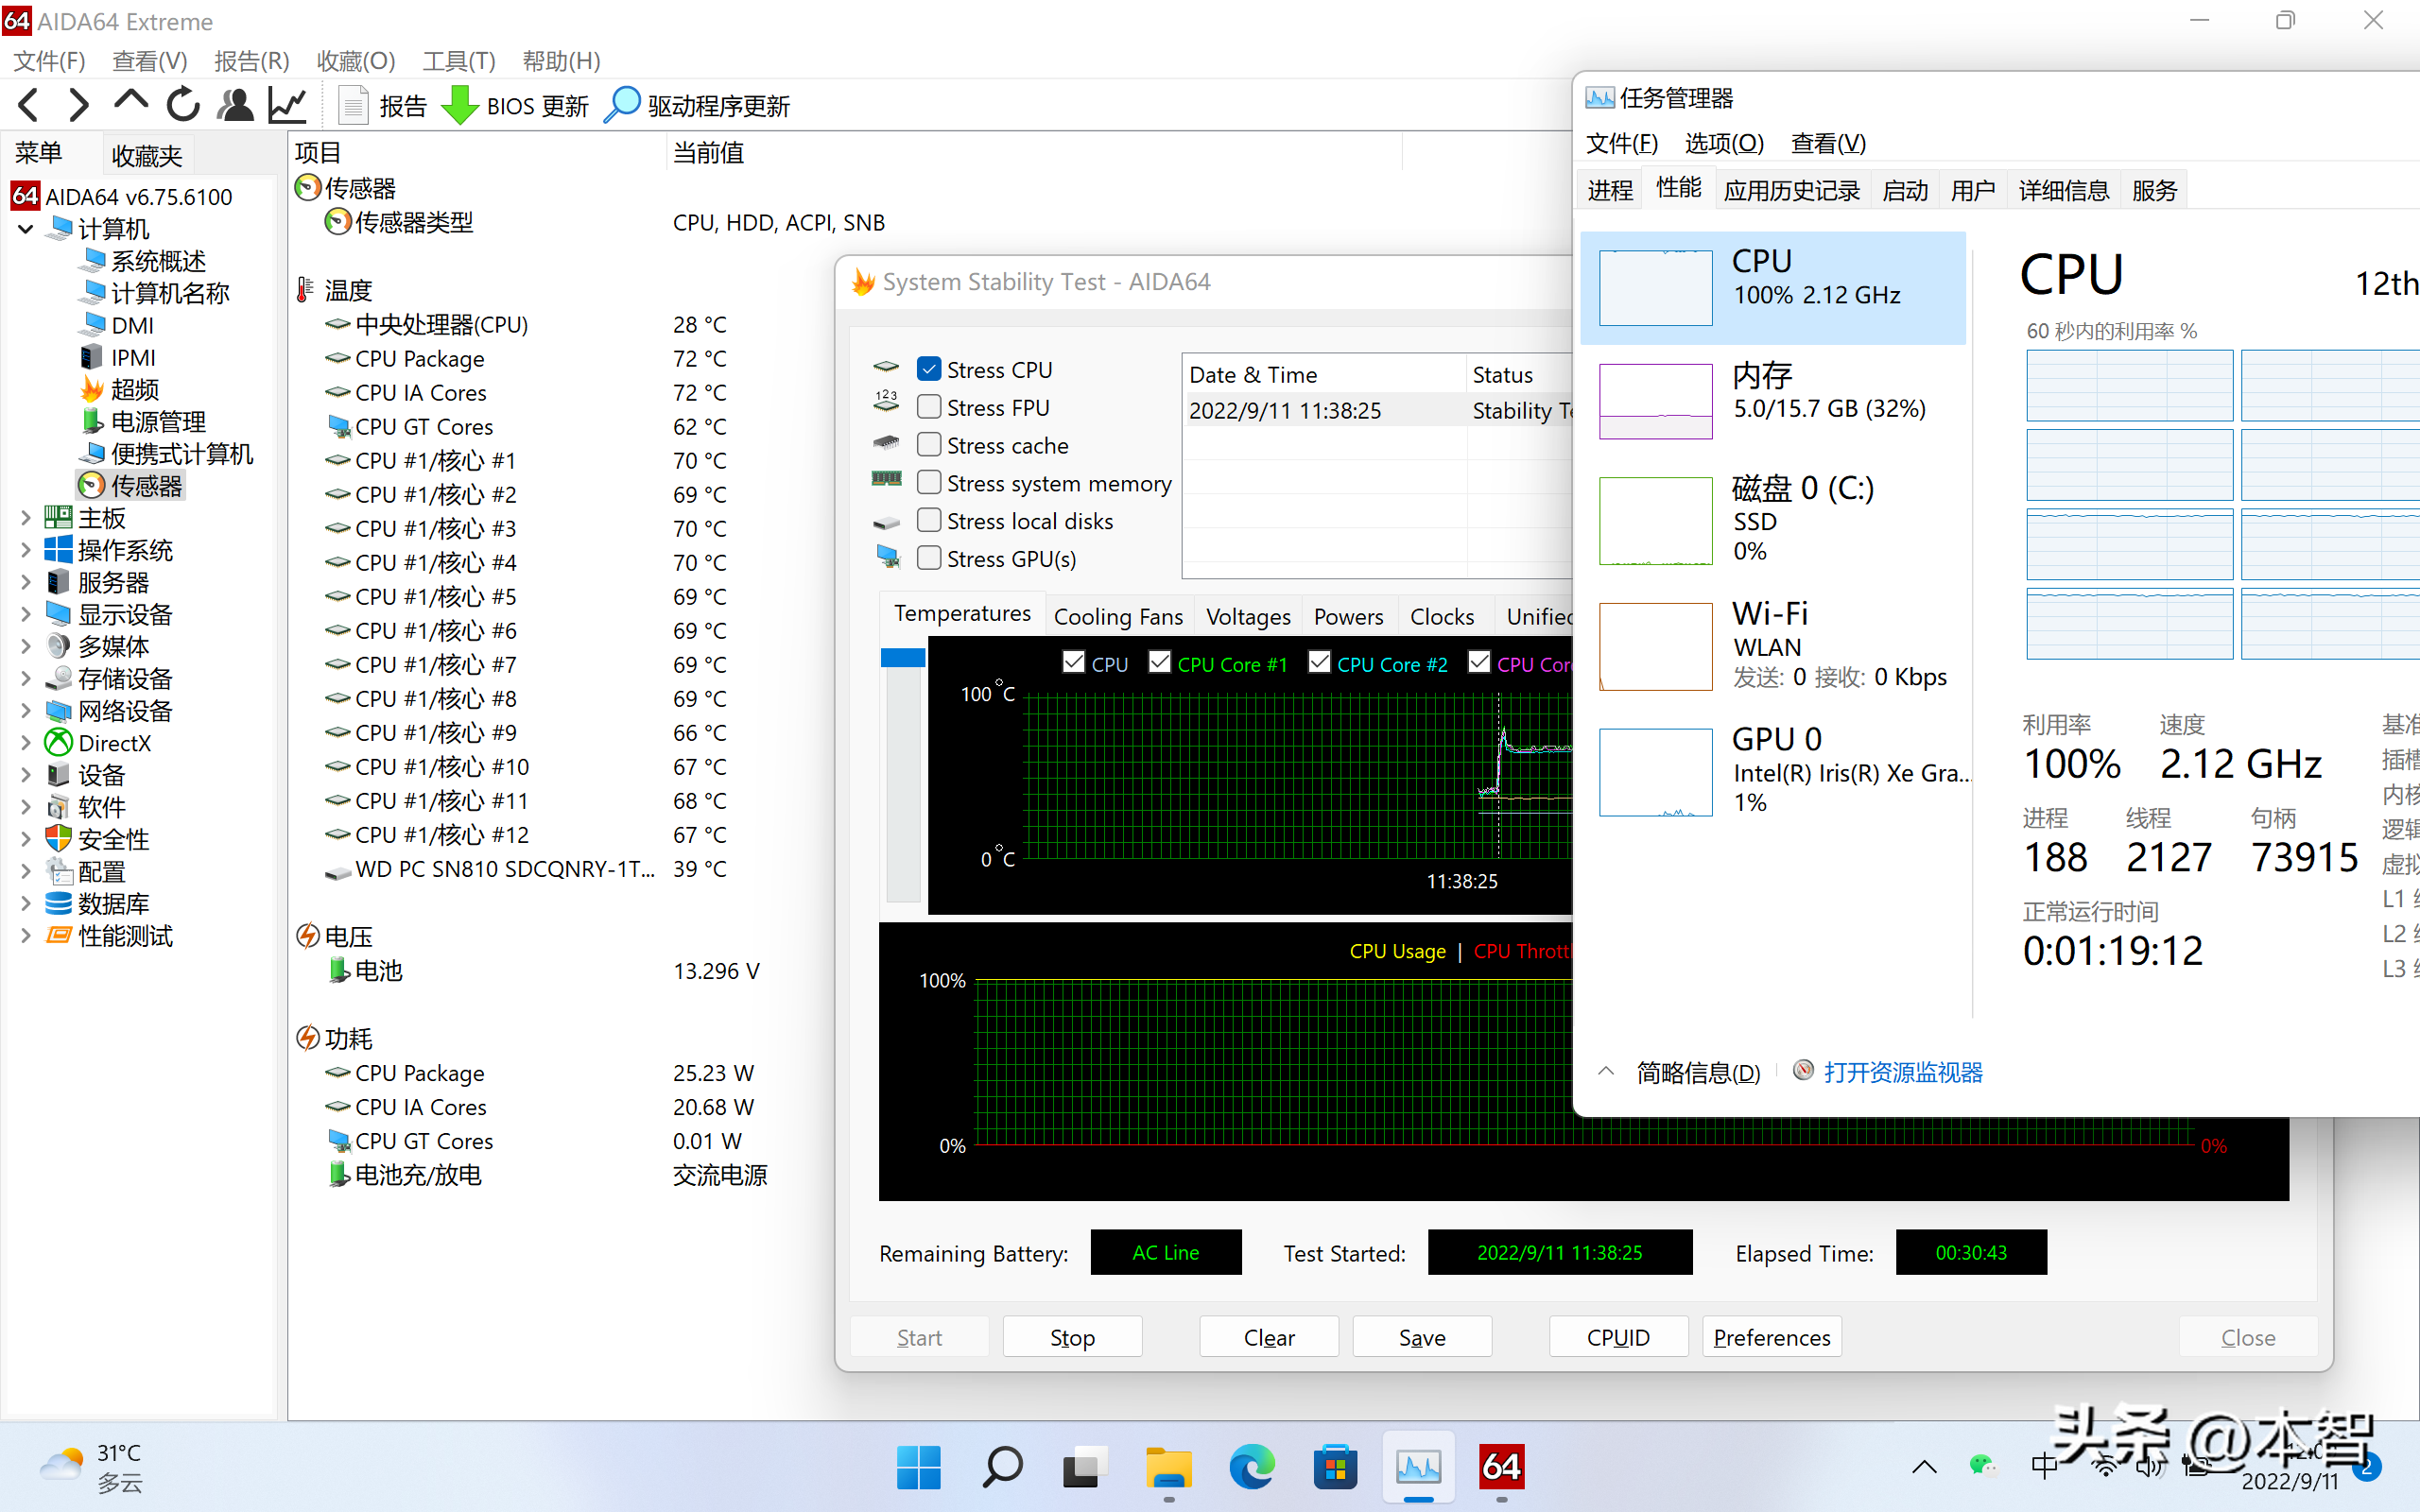
Task: Click the Forward arrow in AIDA64 toolbar
Action: pyautogui.click(x=79, y=105)
